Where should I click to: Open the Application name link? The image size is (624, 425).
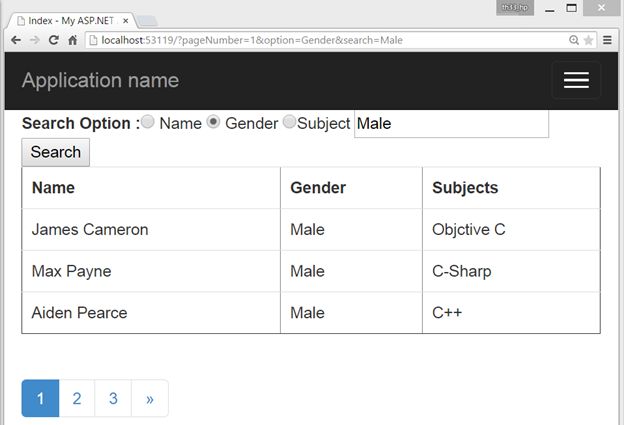(100, 81)
